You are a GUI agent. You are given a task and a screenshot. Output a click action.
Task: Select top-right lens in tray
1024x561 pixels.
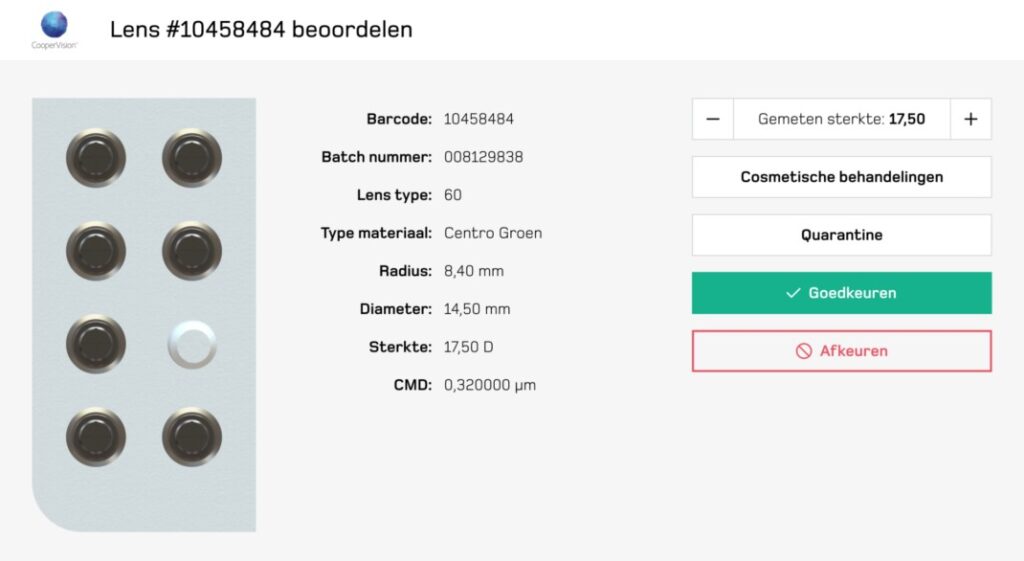pos(192,158)
